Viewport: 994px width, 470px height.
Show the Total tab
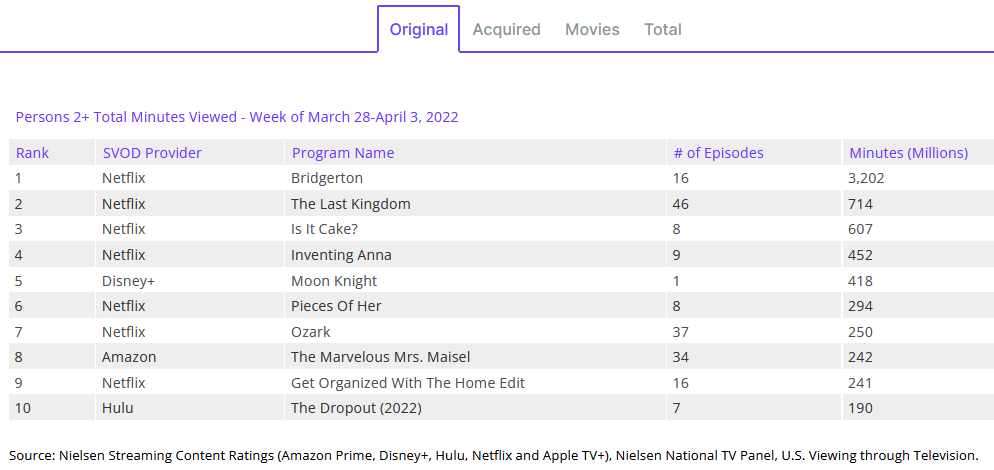(662, 29)
